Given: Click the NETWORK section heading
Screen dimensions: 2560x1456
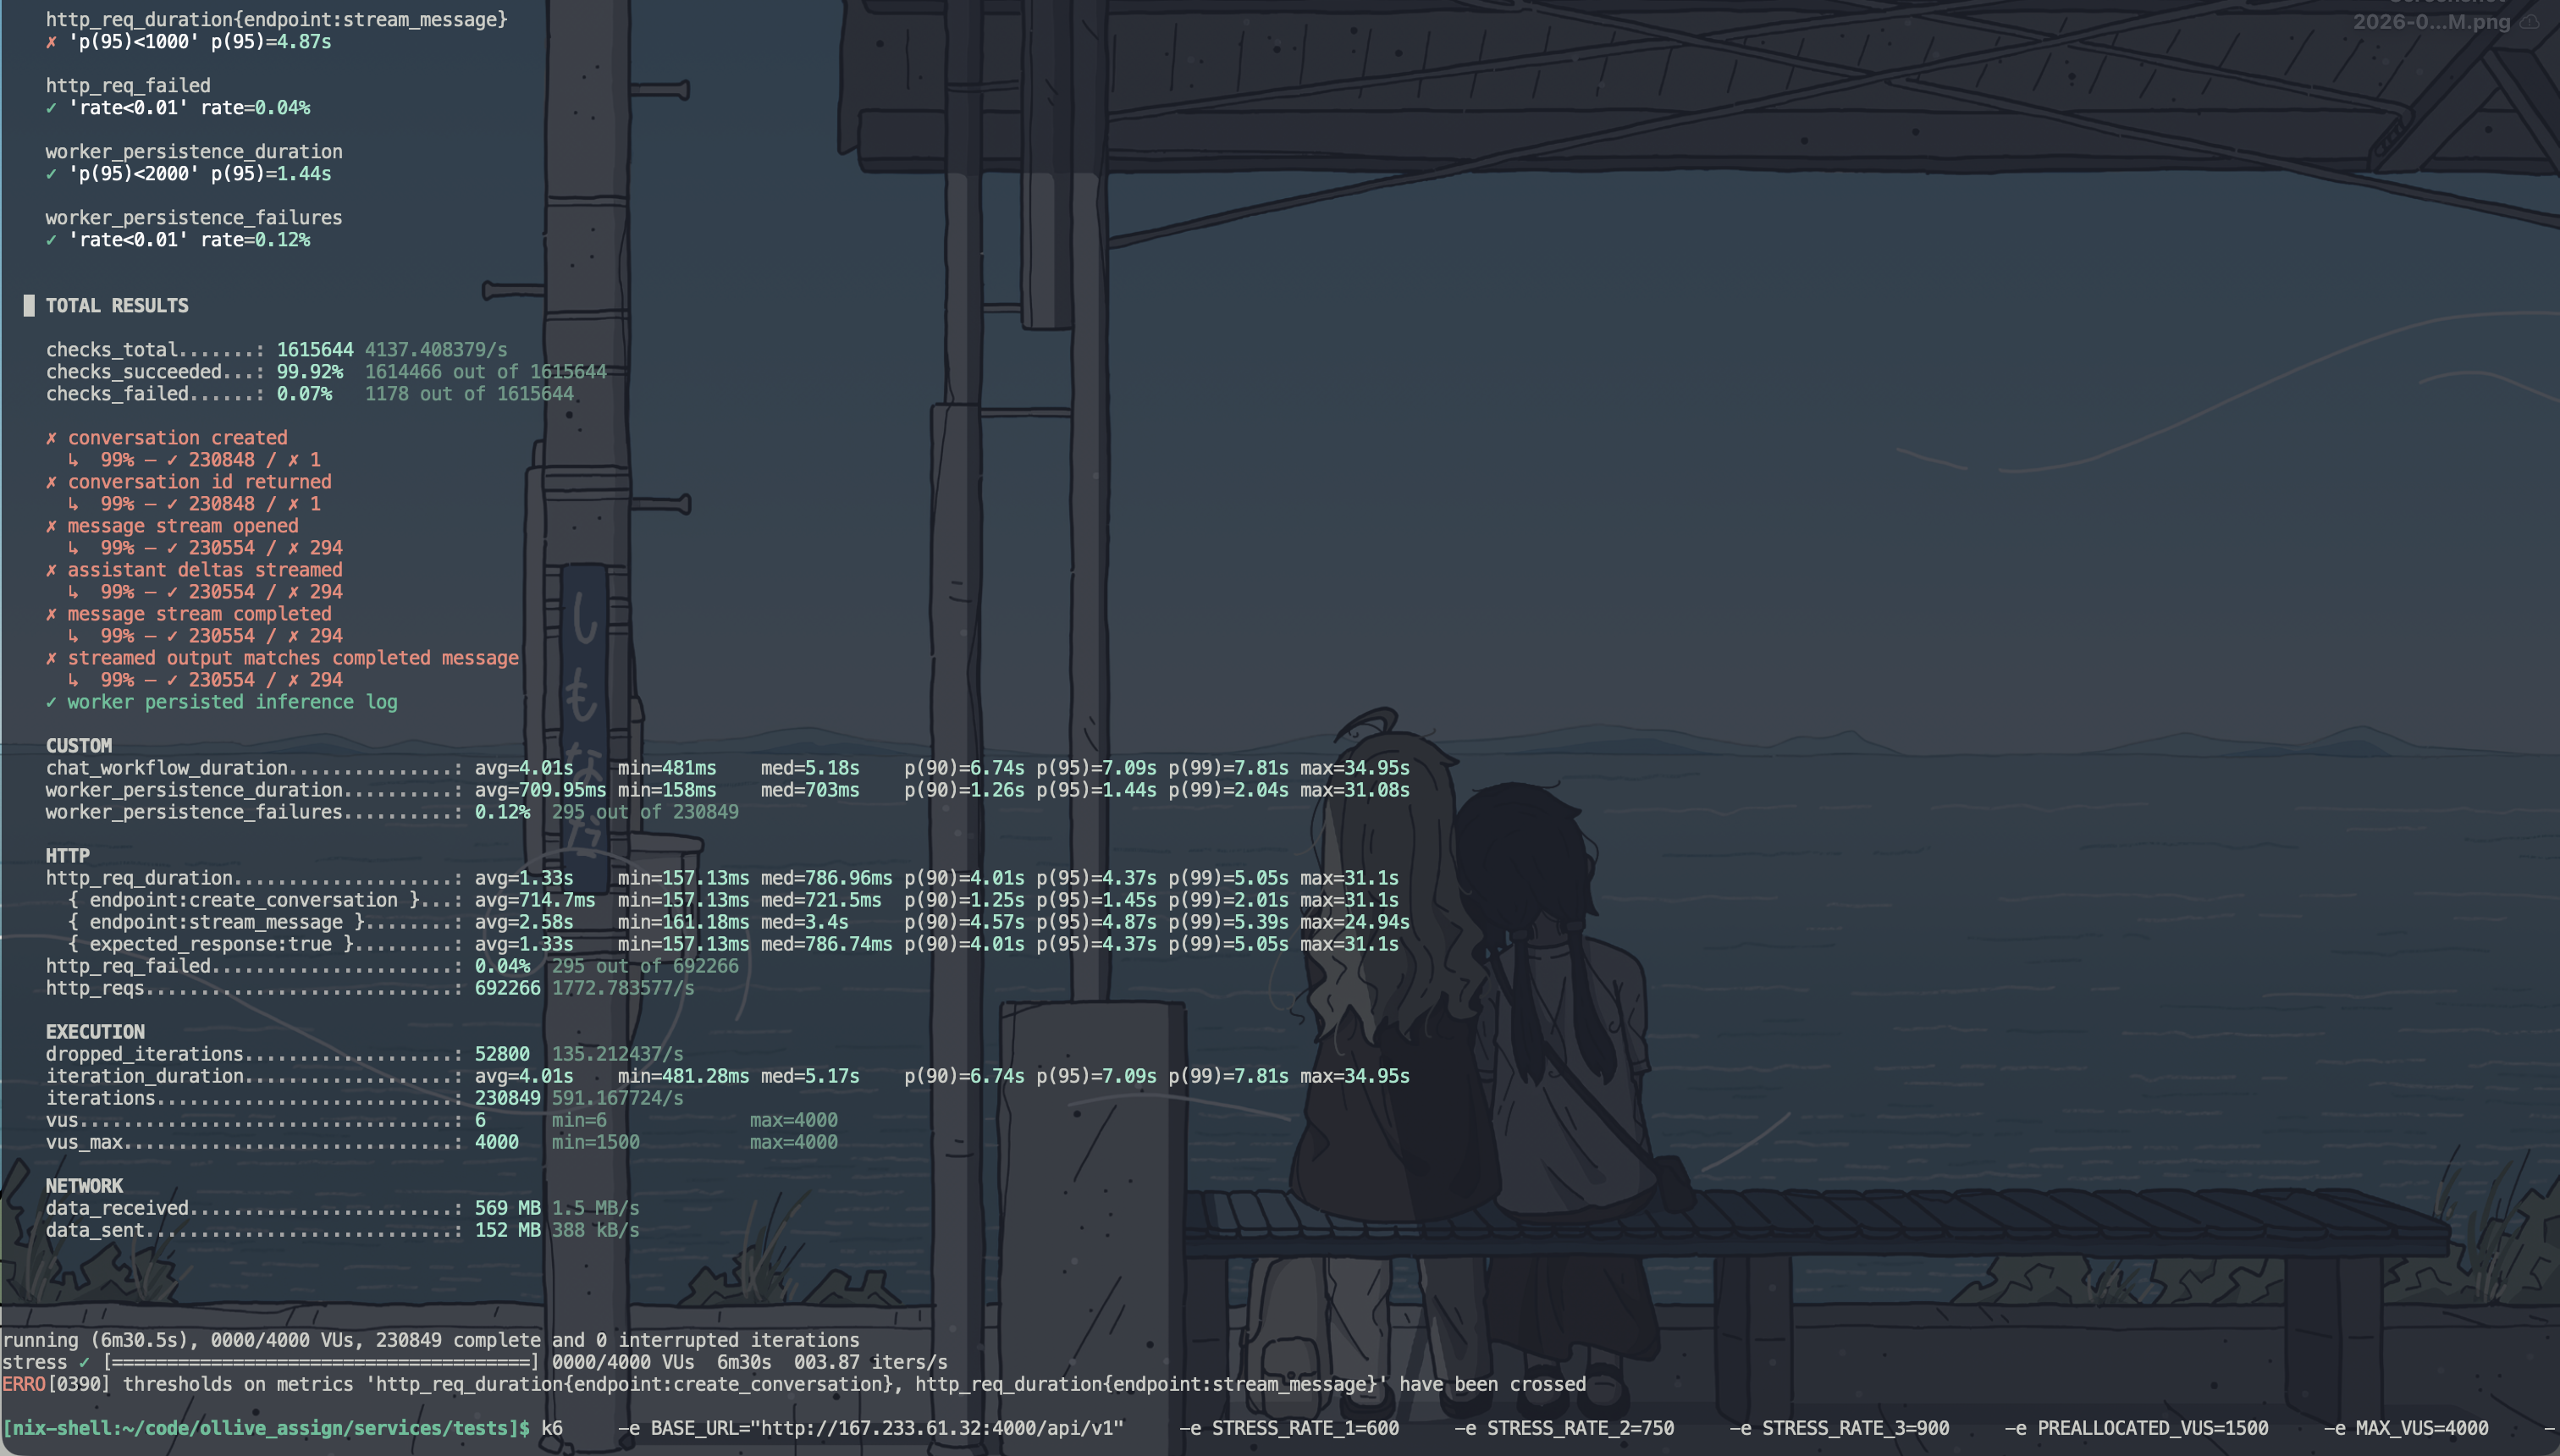Looking at the screenshot, I should coord(84,1186).
